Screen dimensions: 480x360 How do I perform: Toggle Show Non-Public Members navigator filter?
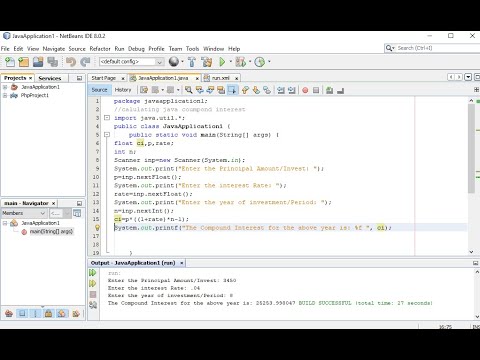click(x=49, y=313)
